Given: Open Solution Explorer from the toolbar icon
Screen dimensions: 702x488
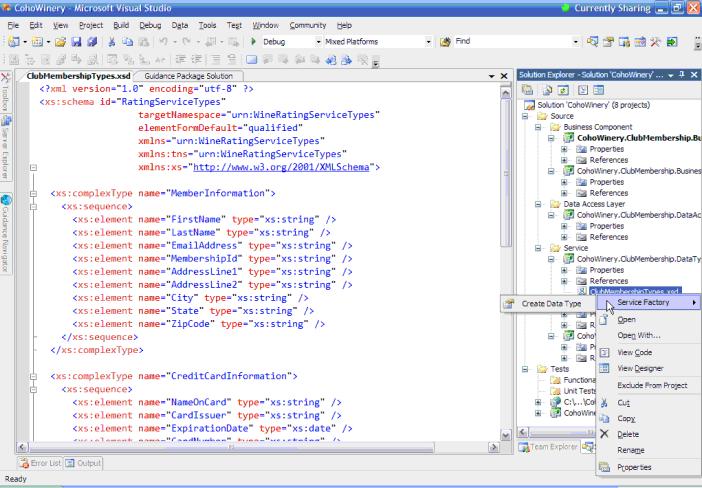Looking at the screenshot, I should point(592,42).
